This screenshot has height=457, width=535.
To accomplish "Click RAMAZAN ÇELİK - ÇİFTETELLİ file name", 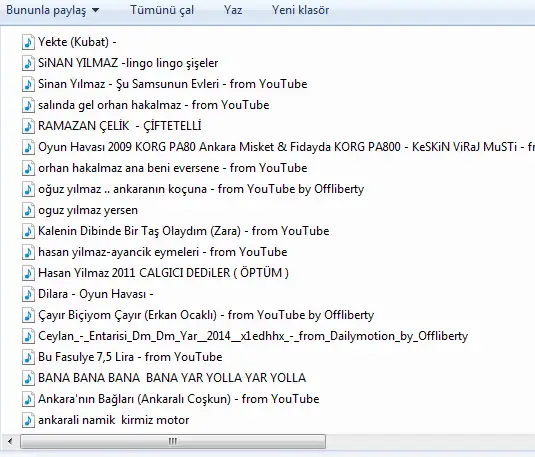I will pyautogui.click(x=119, y=126).
